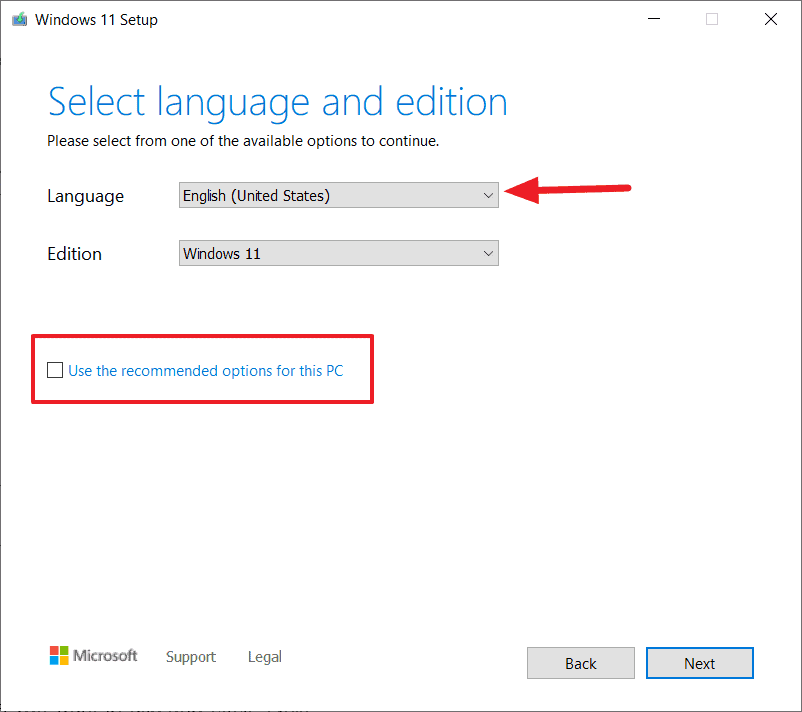Open the Language dropdown
The image size is (802, 712).
click(x=338, y=195)
